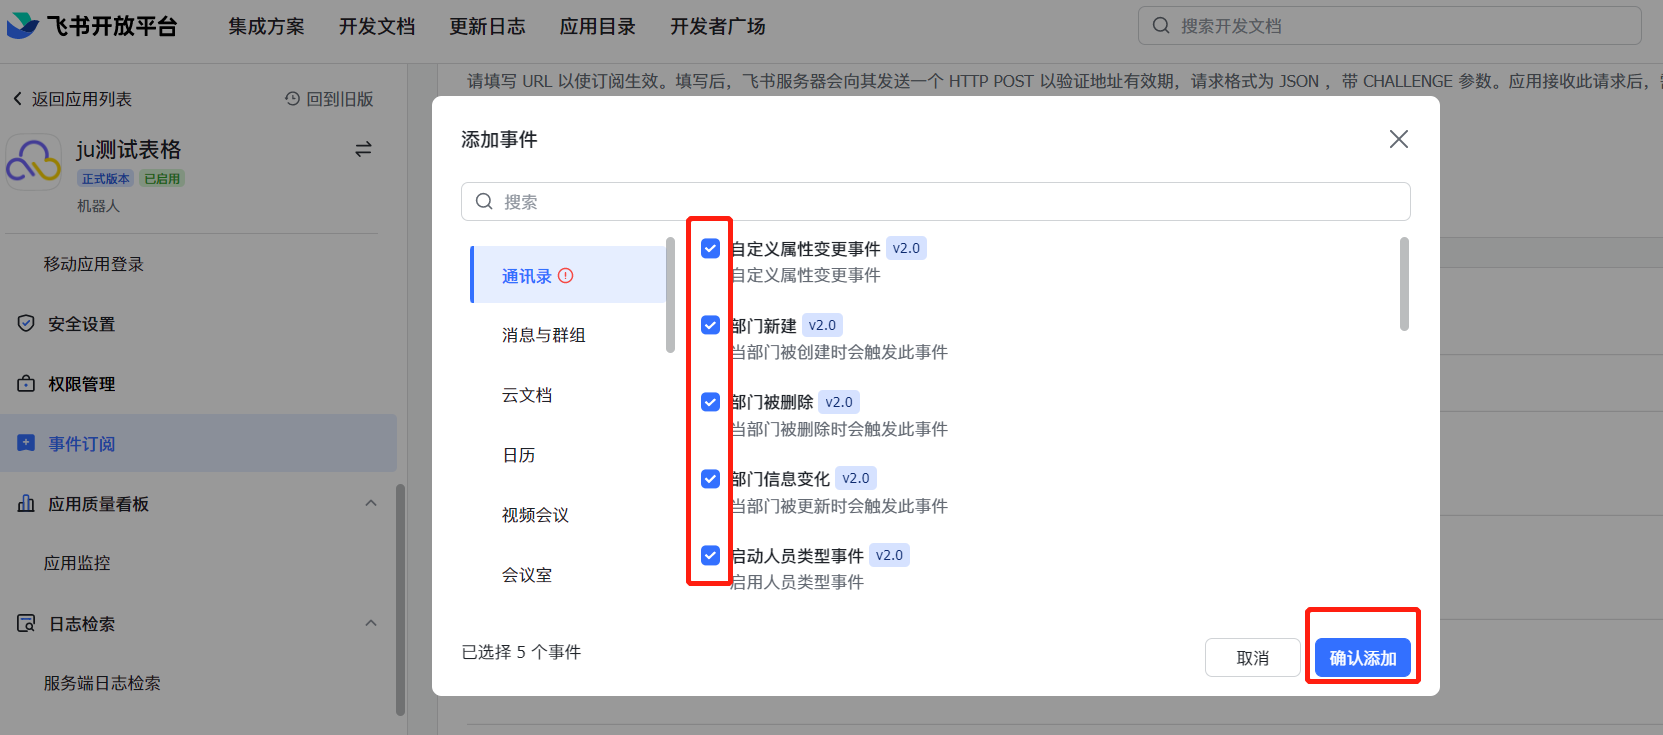Click the 确认添加 button
This screenshot has height=735, width=1663.
pyautogui.click(x=1363, y=658)
